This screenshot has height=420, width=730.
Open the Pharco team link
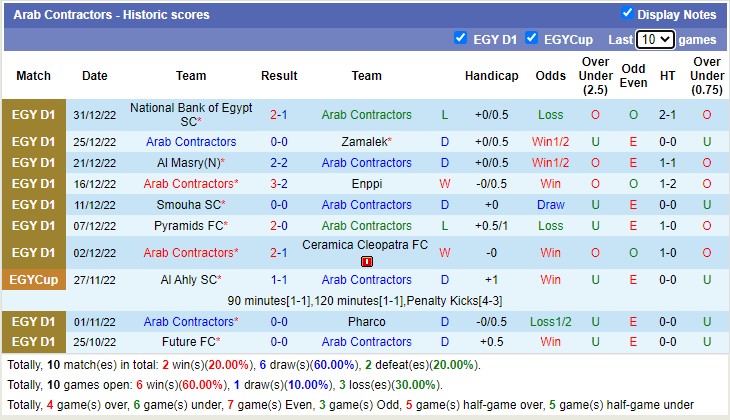pyautogui.click(x=366, y=322)
